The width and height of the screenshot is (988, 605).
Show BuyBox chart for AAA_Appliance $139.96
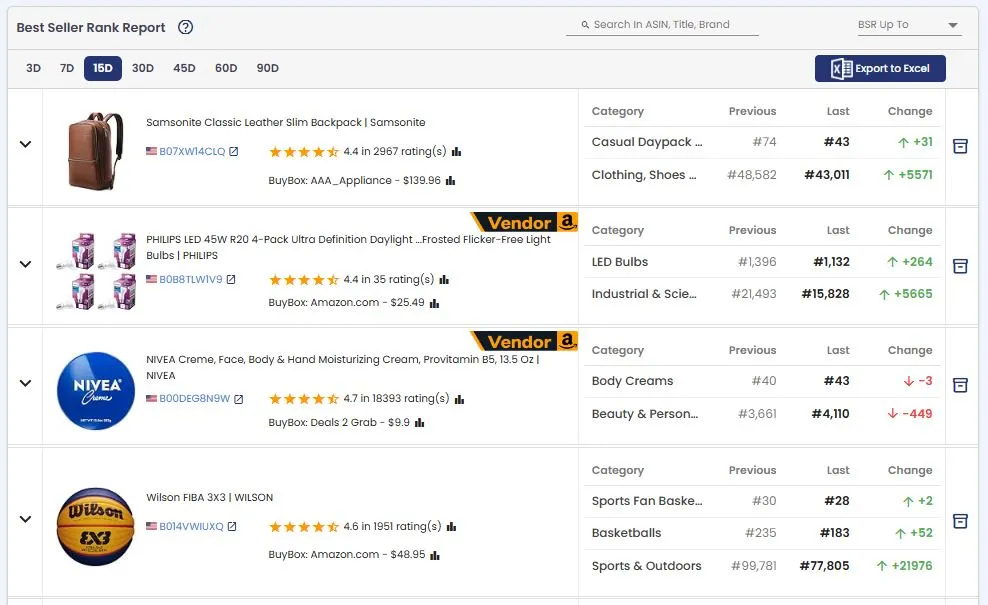451,181
